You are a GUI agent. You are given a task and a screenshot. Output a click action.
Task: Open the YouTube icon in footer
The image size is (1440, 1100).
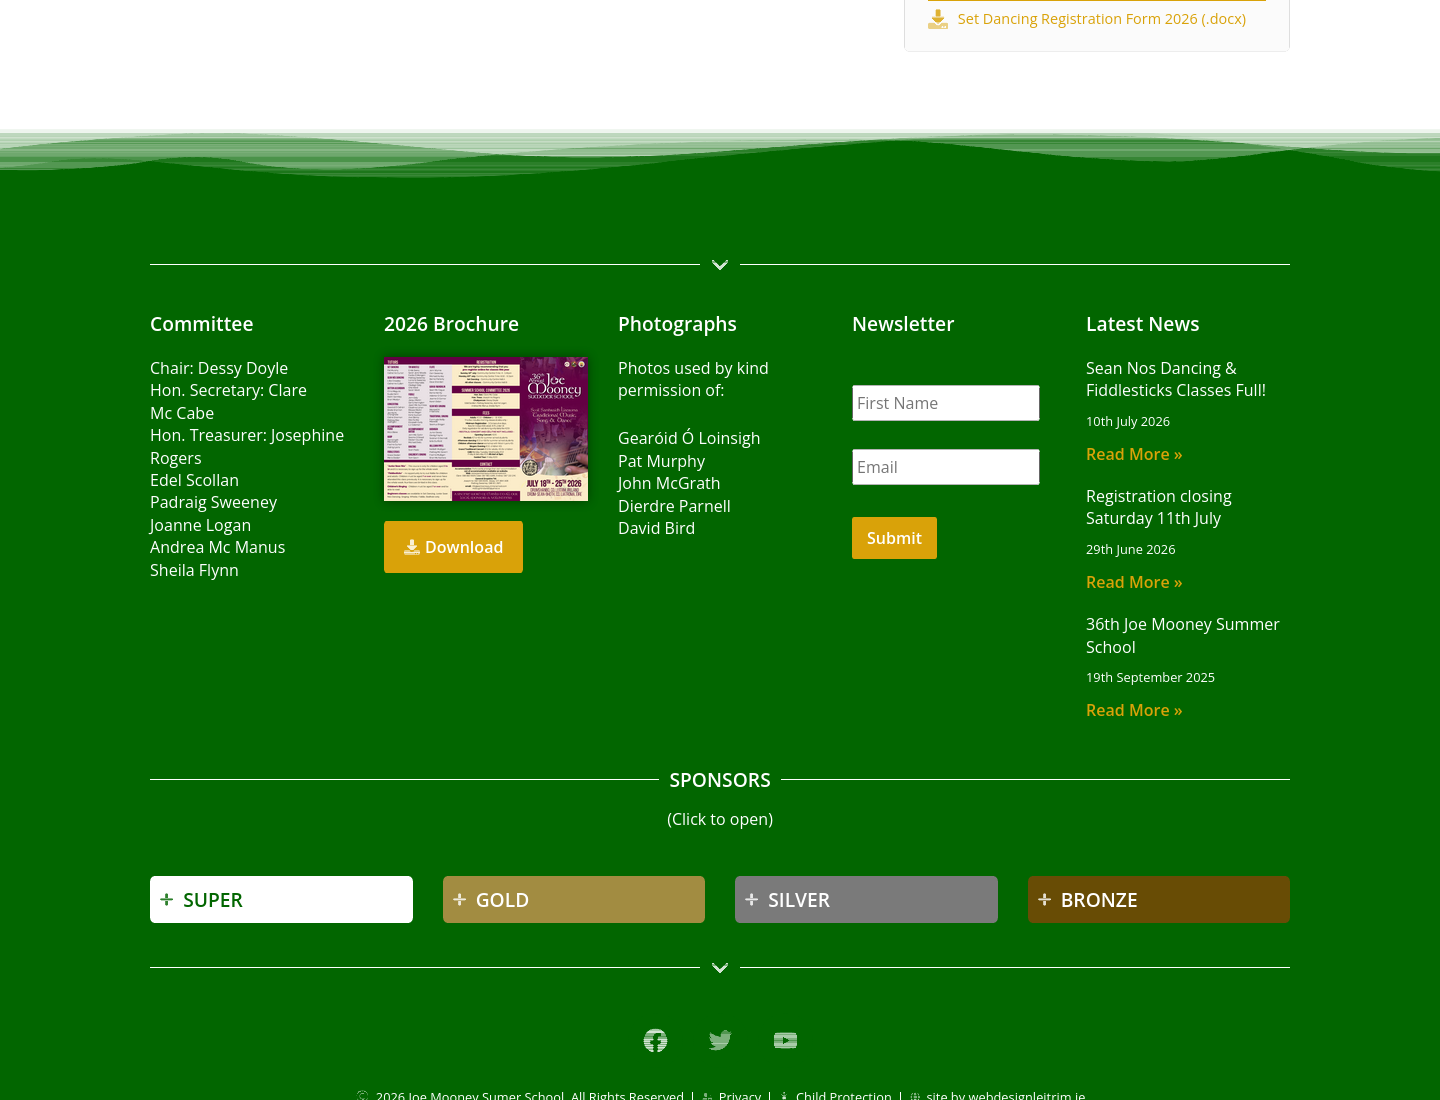coord(785,1041)
